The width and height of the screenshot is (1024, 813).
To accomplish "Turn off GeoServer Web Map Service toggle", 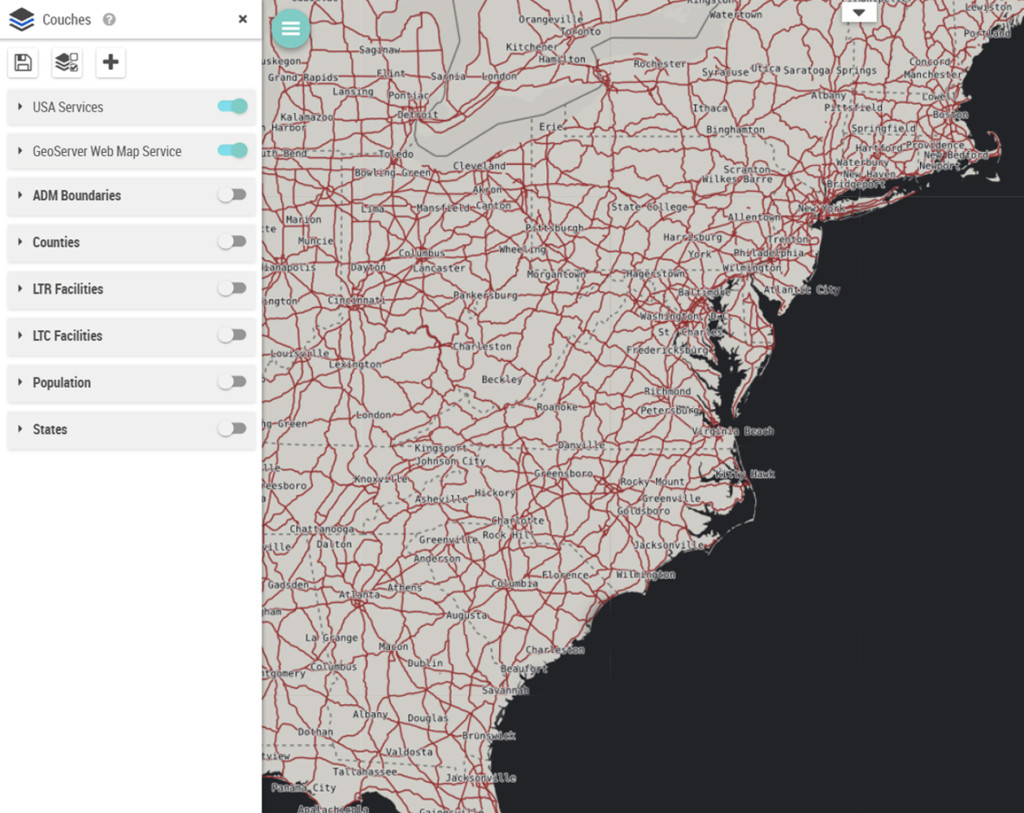I will (x=232, y=151).
